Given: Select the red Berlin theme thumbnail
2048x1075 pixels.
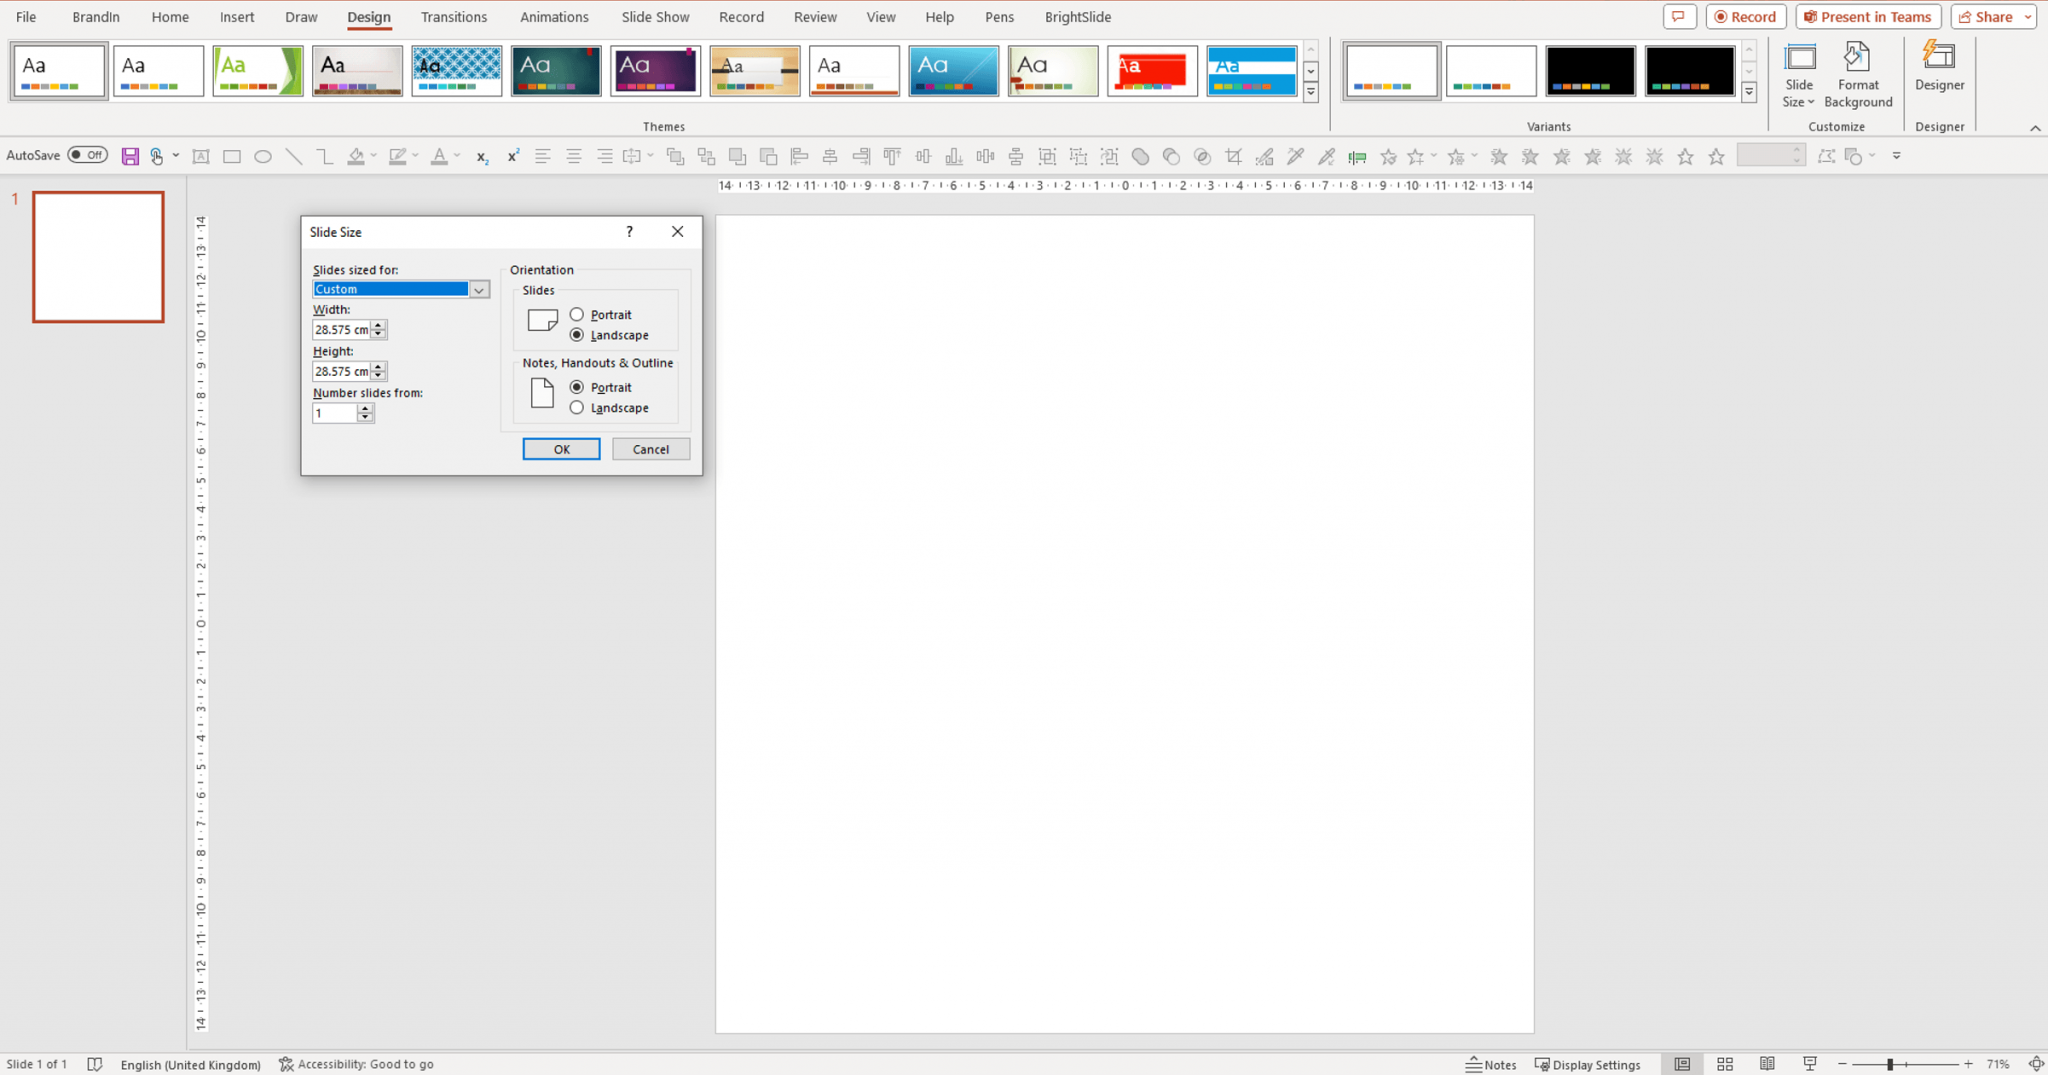Looking at the screenshot, I should pos(1152,70).
